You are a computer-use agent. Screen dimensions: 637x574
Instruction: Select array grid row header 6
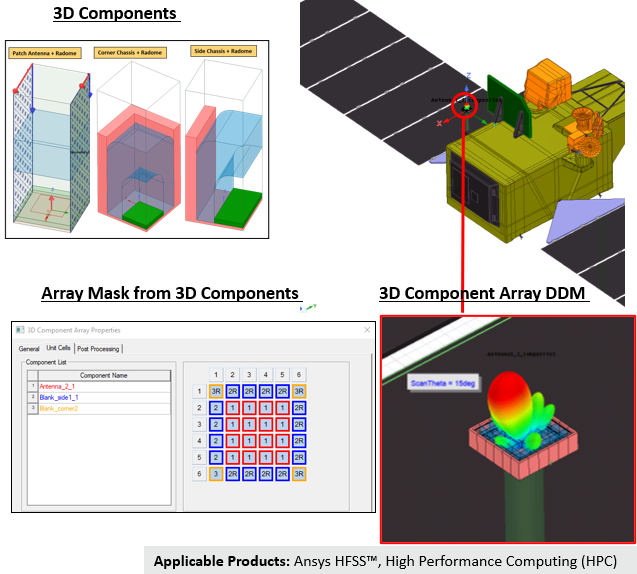[x=199, y=474]
